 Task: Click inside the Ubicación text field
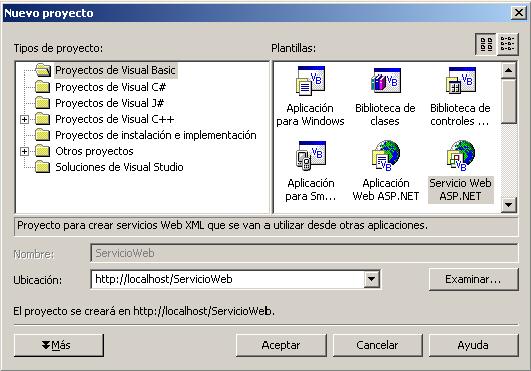(228, 280)
